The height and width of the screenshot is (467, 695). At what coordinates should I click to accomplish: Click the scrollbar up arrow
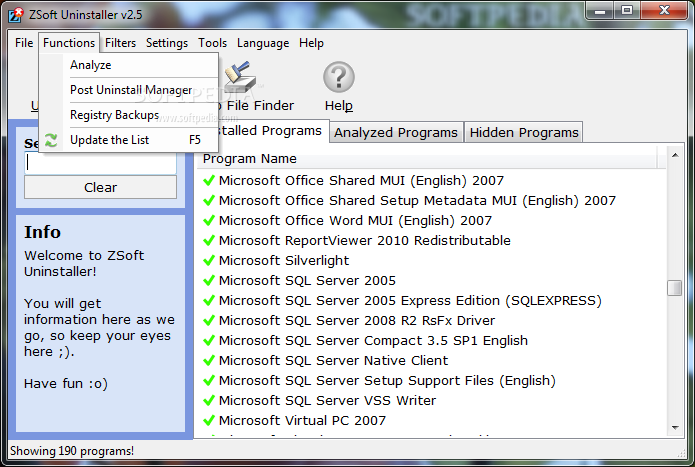point(675,155)
